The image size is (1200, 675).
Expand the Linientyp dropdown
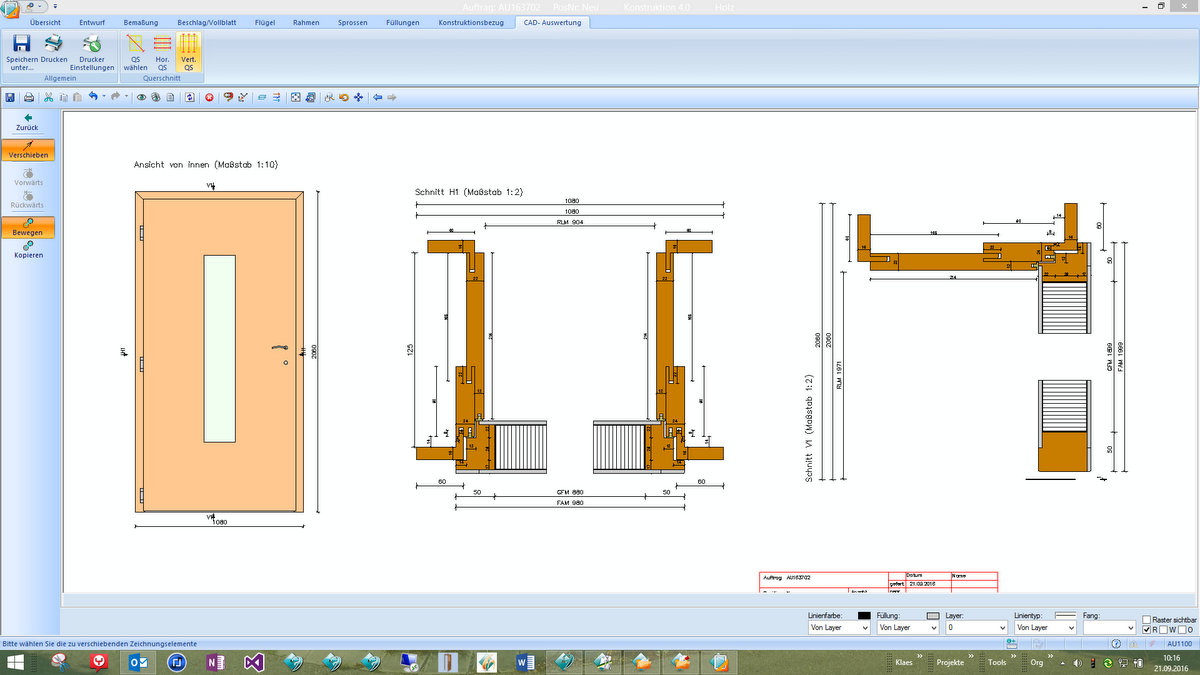pos(1045,628)
